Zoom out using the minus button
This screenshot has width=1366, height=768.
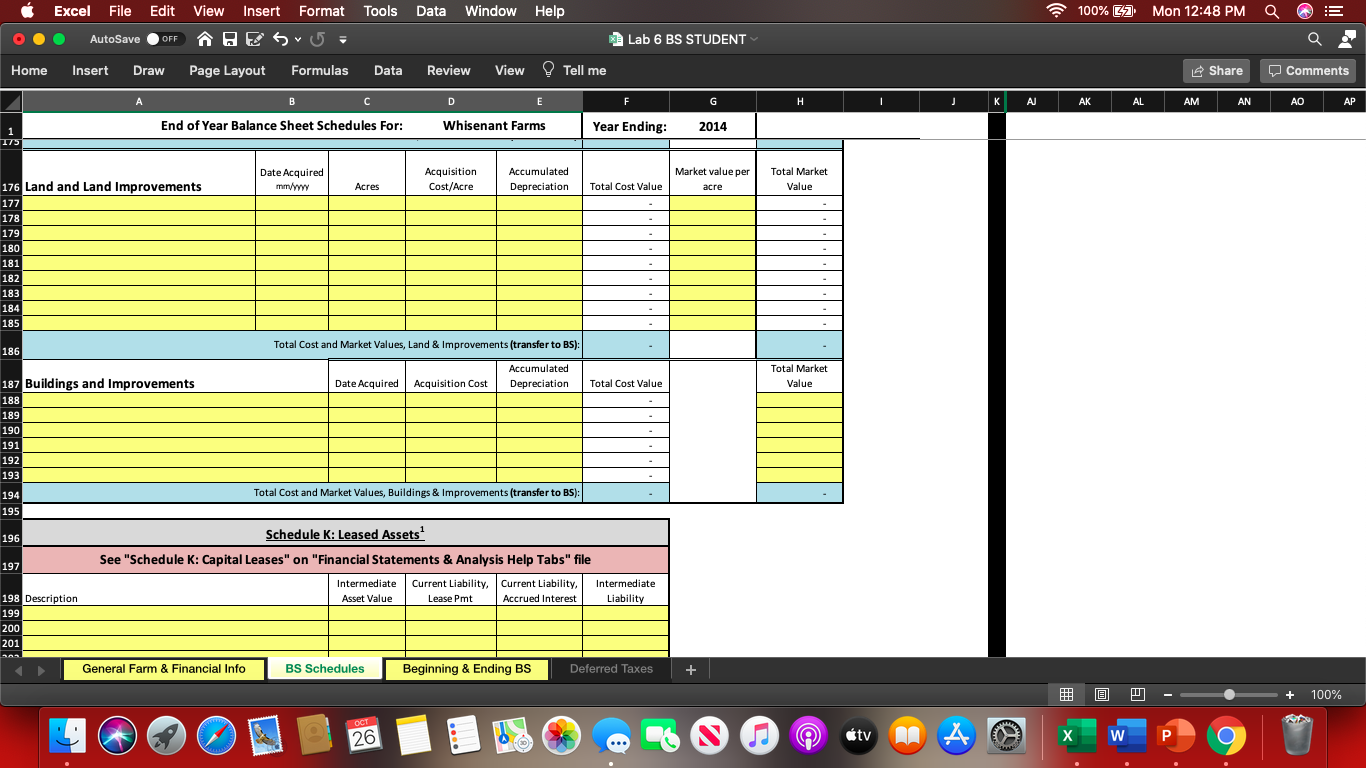tap(1168, 694)
